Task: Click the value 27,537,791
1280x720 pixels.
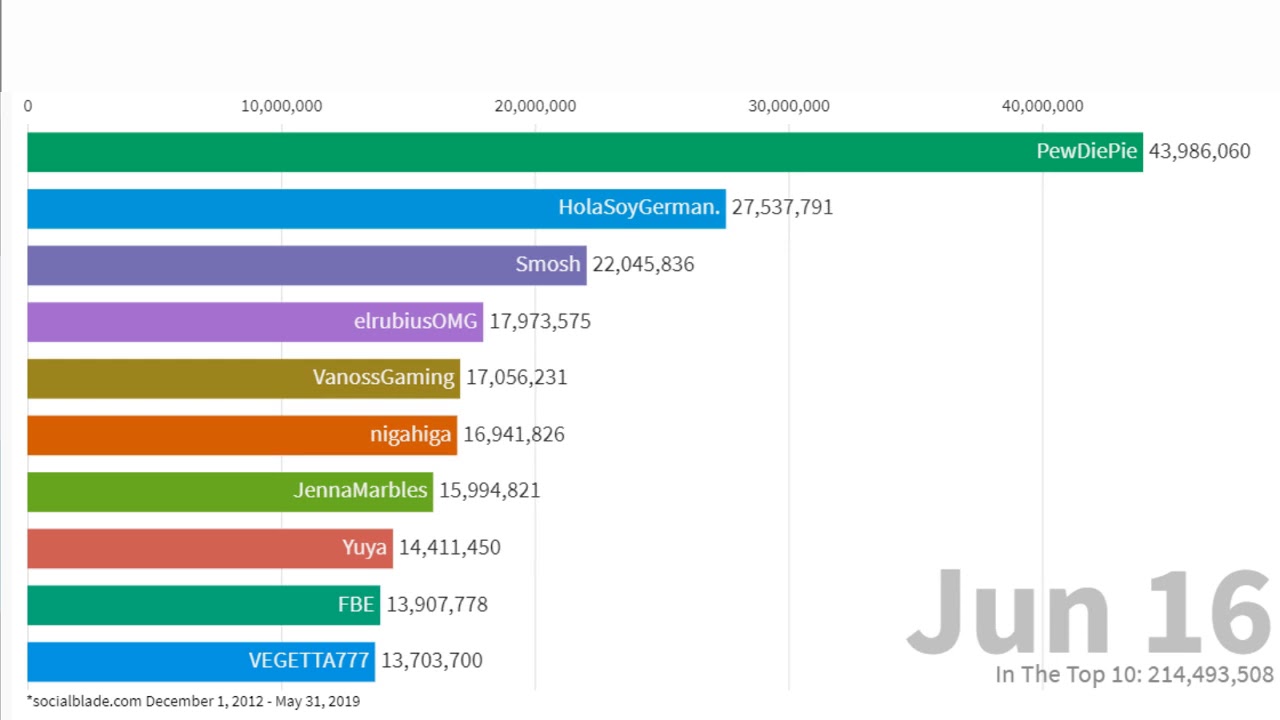Action: click(x=782, y=208)
